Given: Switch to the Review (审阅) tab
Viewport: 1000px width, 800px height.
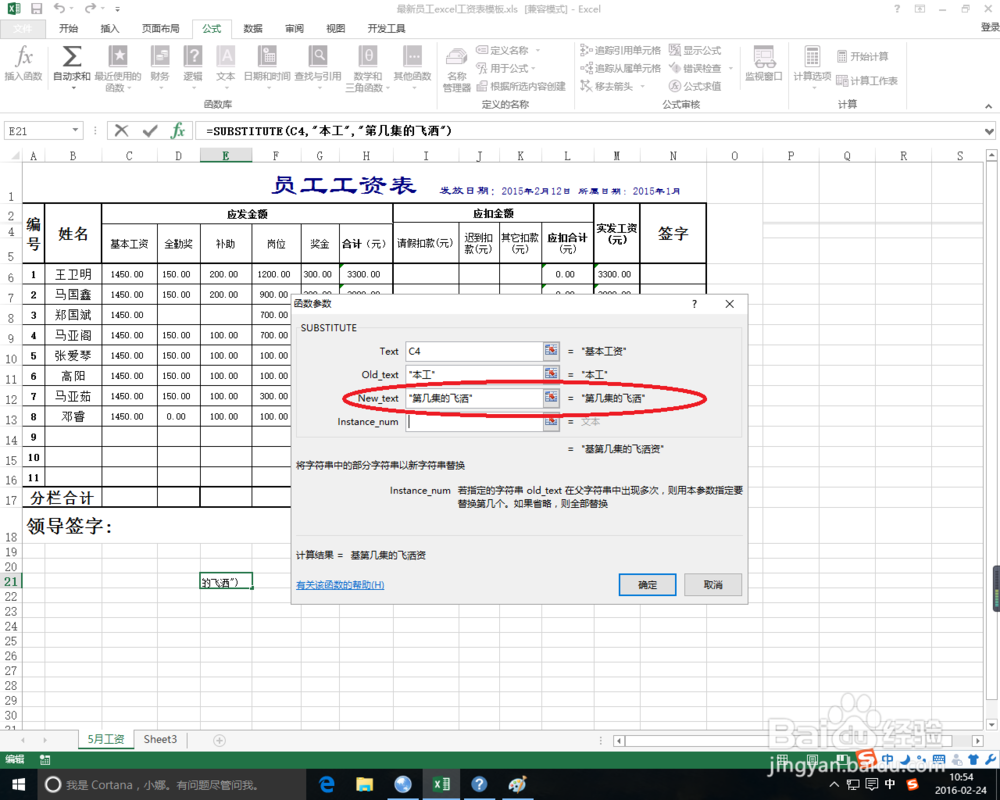Looking at the screenshot, I should tap(295, 29).
